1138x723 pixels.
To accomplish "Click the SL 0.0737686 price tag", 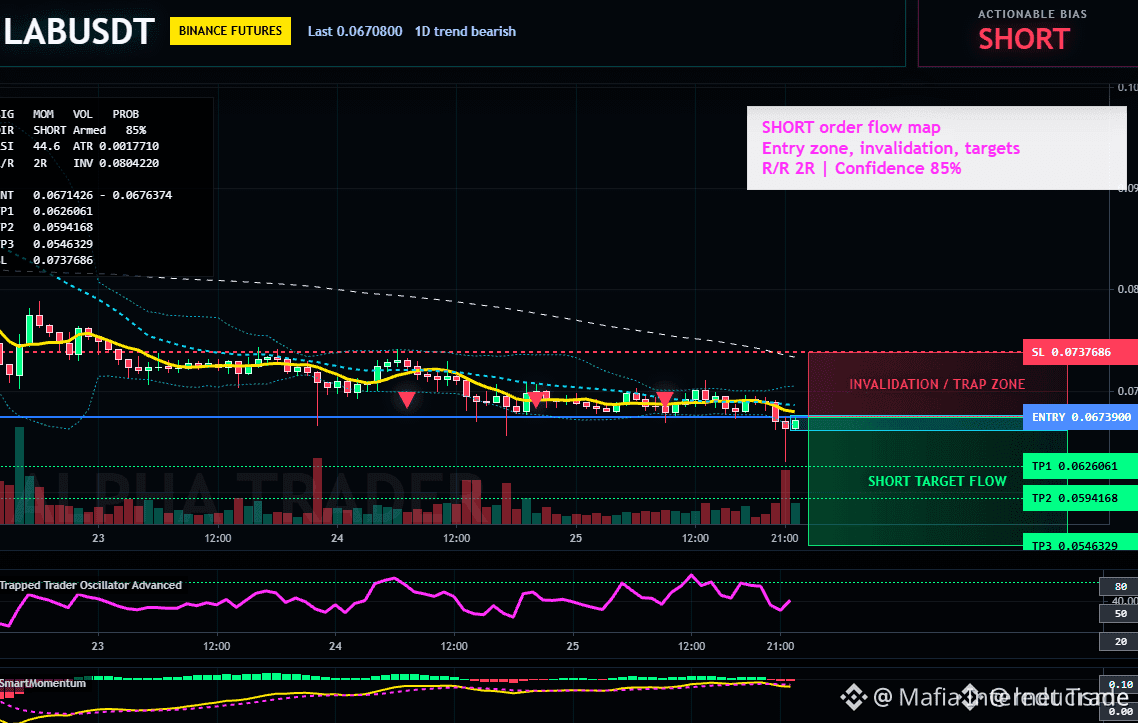I will pos(1080,352).
